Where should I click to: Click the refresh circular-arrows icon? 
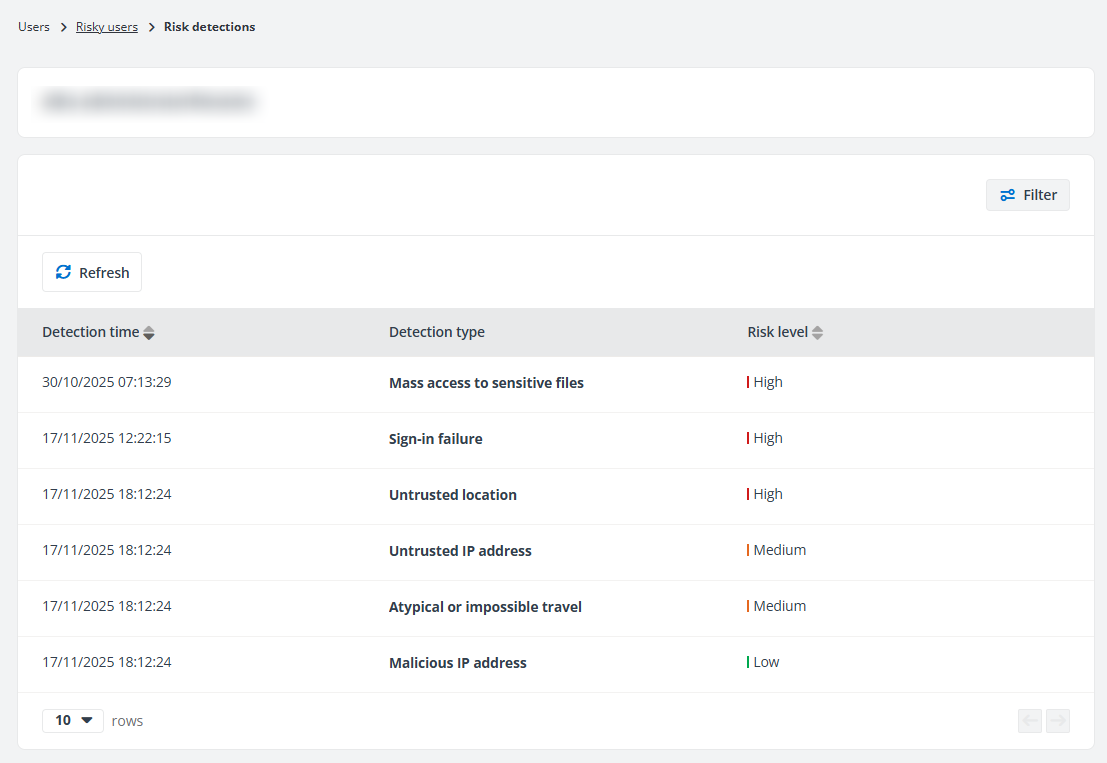63,271
